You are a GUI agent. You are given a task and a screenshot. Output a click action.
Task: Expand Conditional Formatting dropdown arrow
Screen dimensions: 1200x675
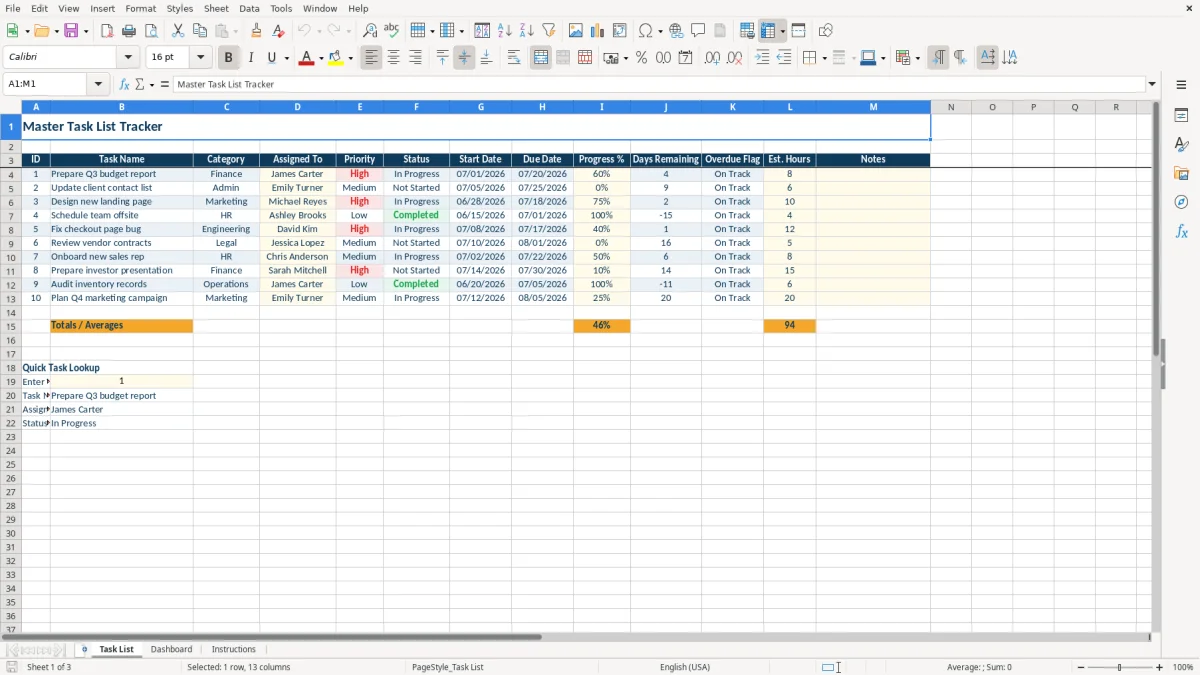pos(917,58)
